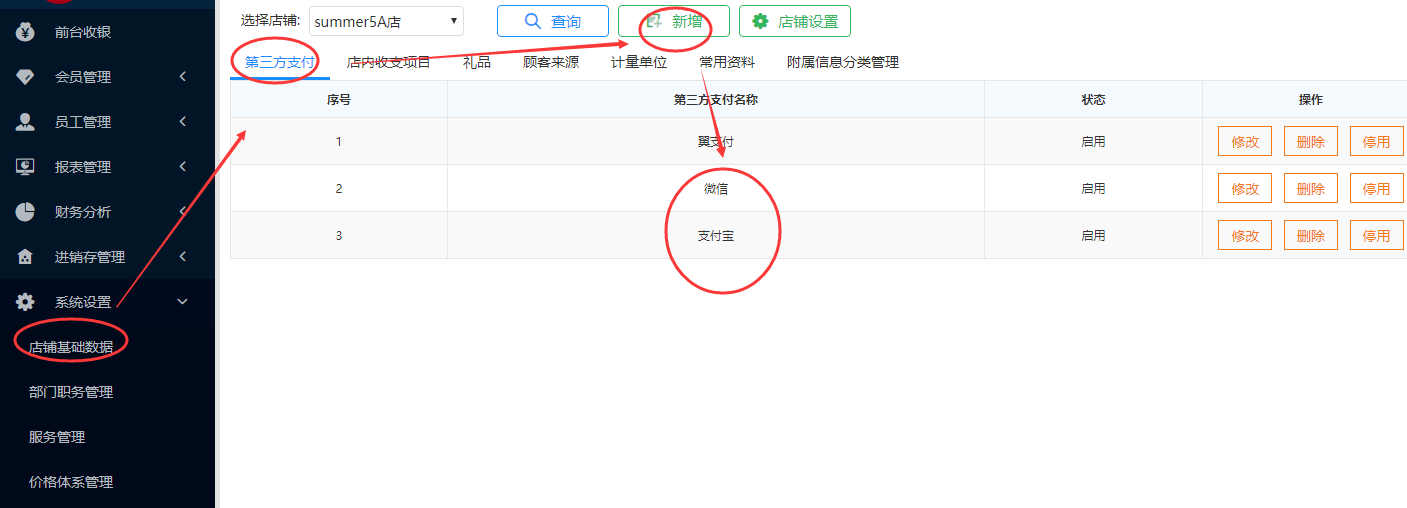Screen dimensions: 1407x508
Task: Click 修改 for 翼支付 row
Action: pyautogui.click(x=1245, y=141)
